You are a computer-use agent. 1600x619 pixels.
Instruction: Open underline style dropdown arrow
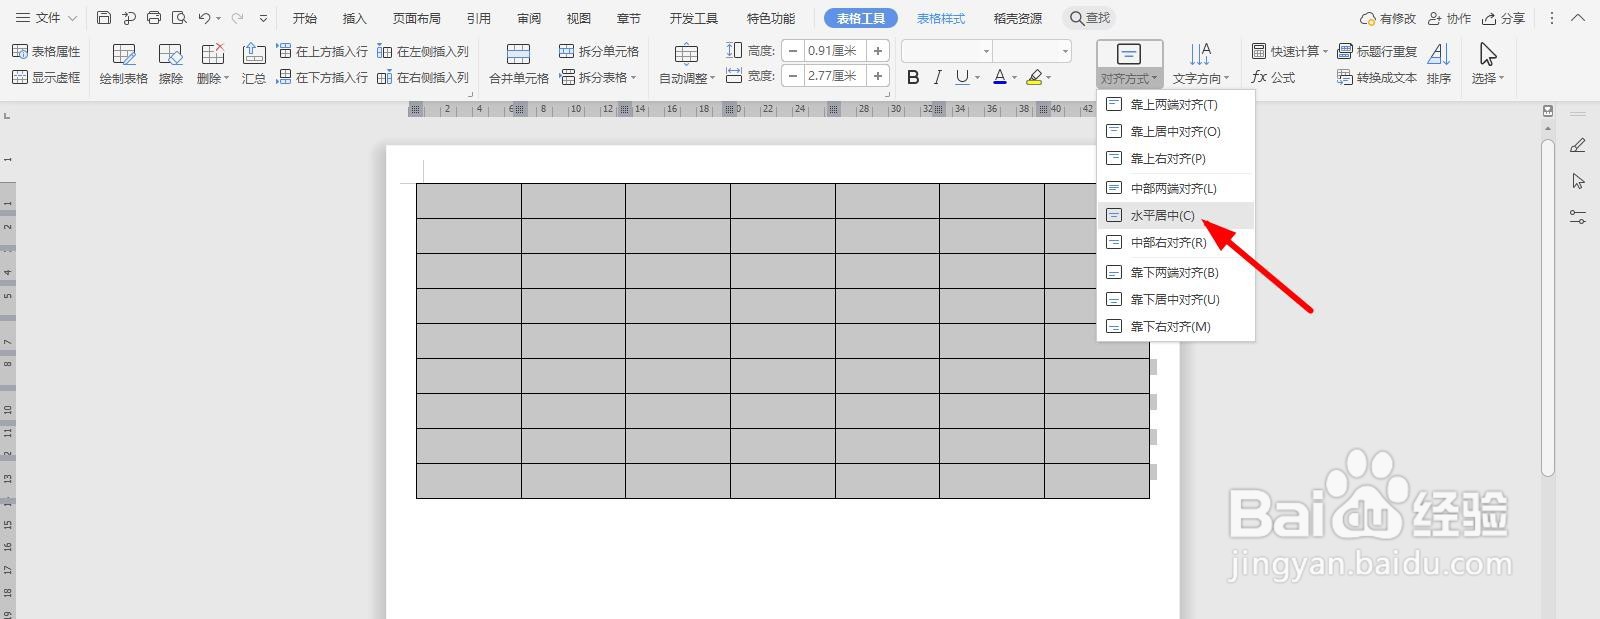[x=976, y=77]
